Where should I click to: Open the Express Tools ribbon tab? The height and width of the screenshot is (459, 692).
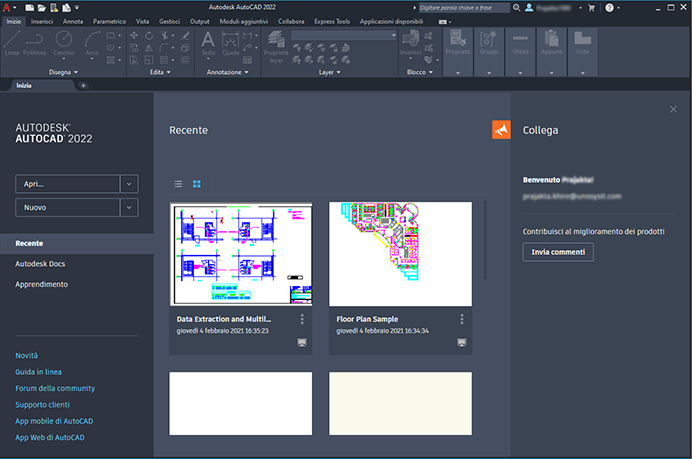[332, 21]
